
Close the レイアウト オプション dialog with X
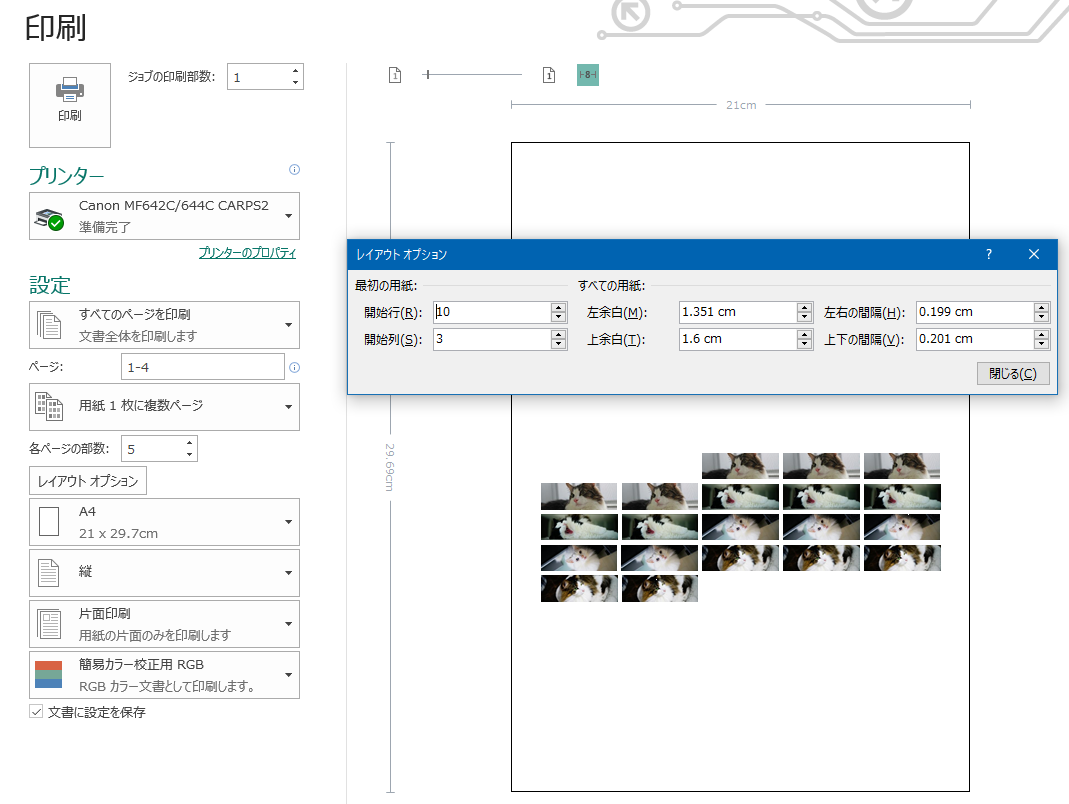coord(1034,254)
